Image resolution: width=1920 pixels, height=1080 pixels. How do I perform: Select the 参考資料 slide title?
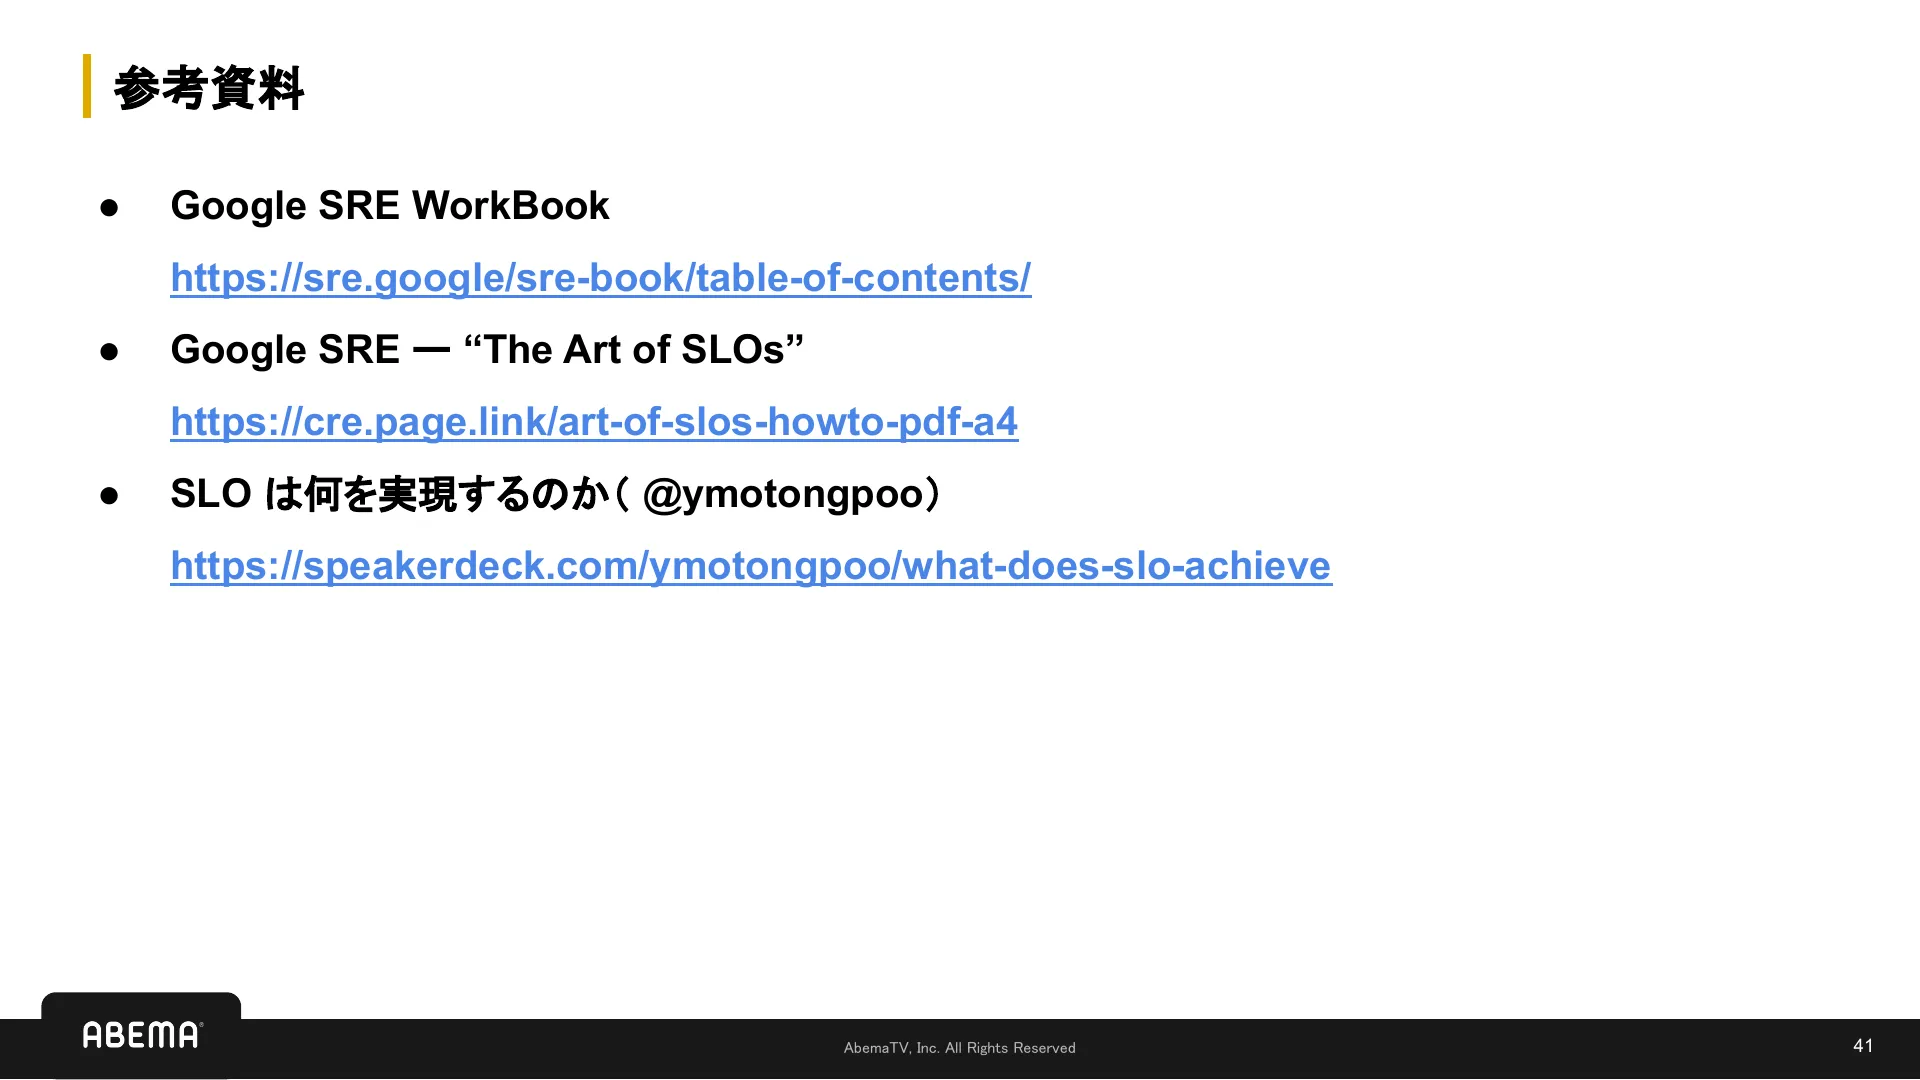[x=209, y=88]
